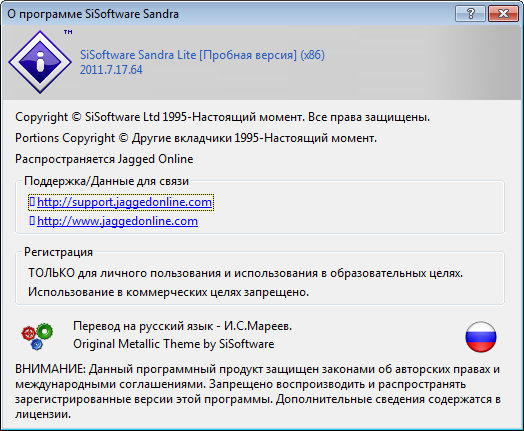Click the Регистрация group label
Screen dimensions: 524x431
click(x=58, y=252)
